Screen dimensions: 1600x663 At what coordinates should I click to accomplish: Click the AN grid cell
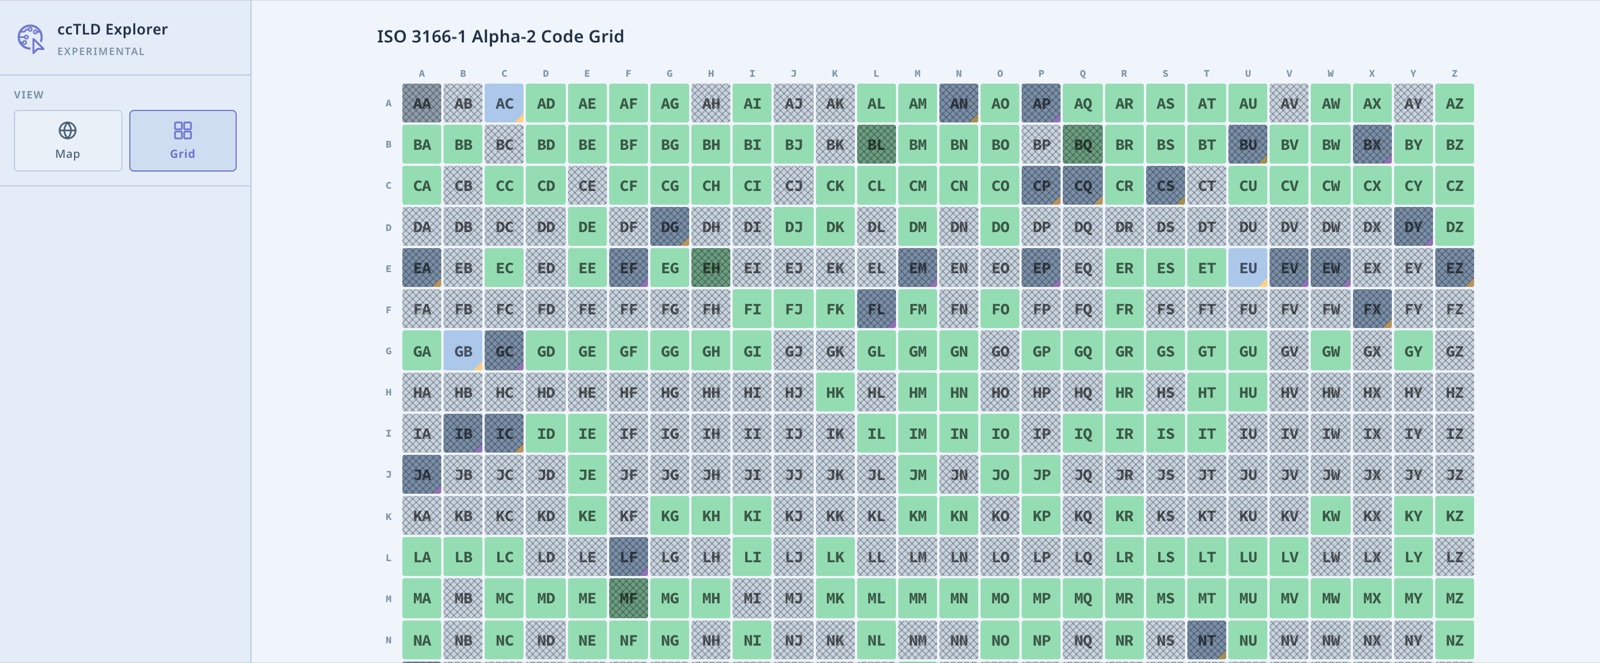pyautogui.click(x=959, y=103)
